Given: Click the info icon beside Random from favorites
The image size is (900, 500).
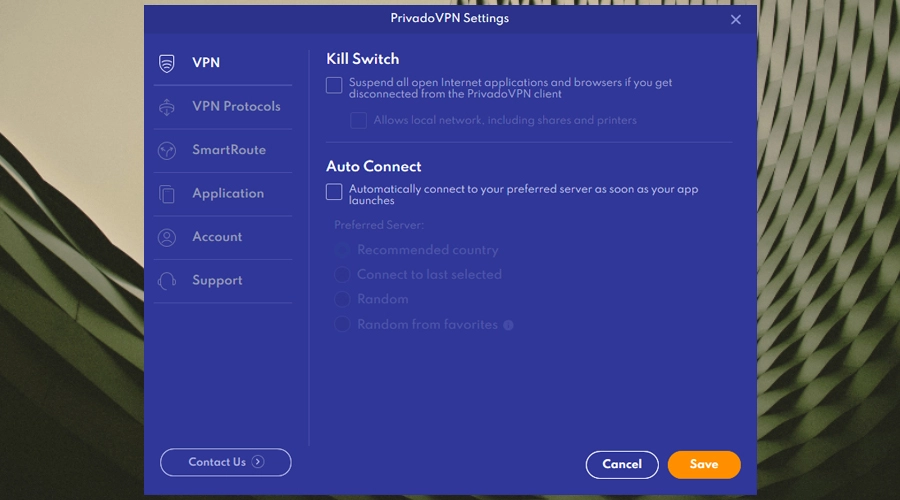Looking at the screenshot, I should (508, 325).
